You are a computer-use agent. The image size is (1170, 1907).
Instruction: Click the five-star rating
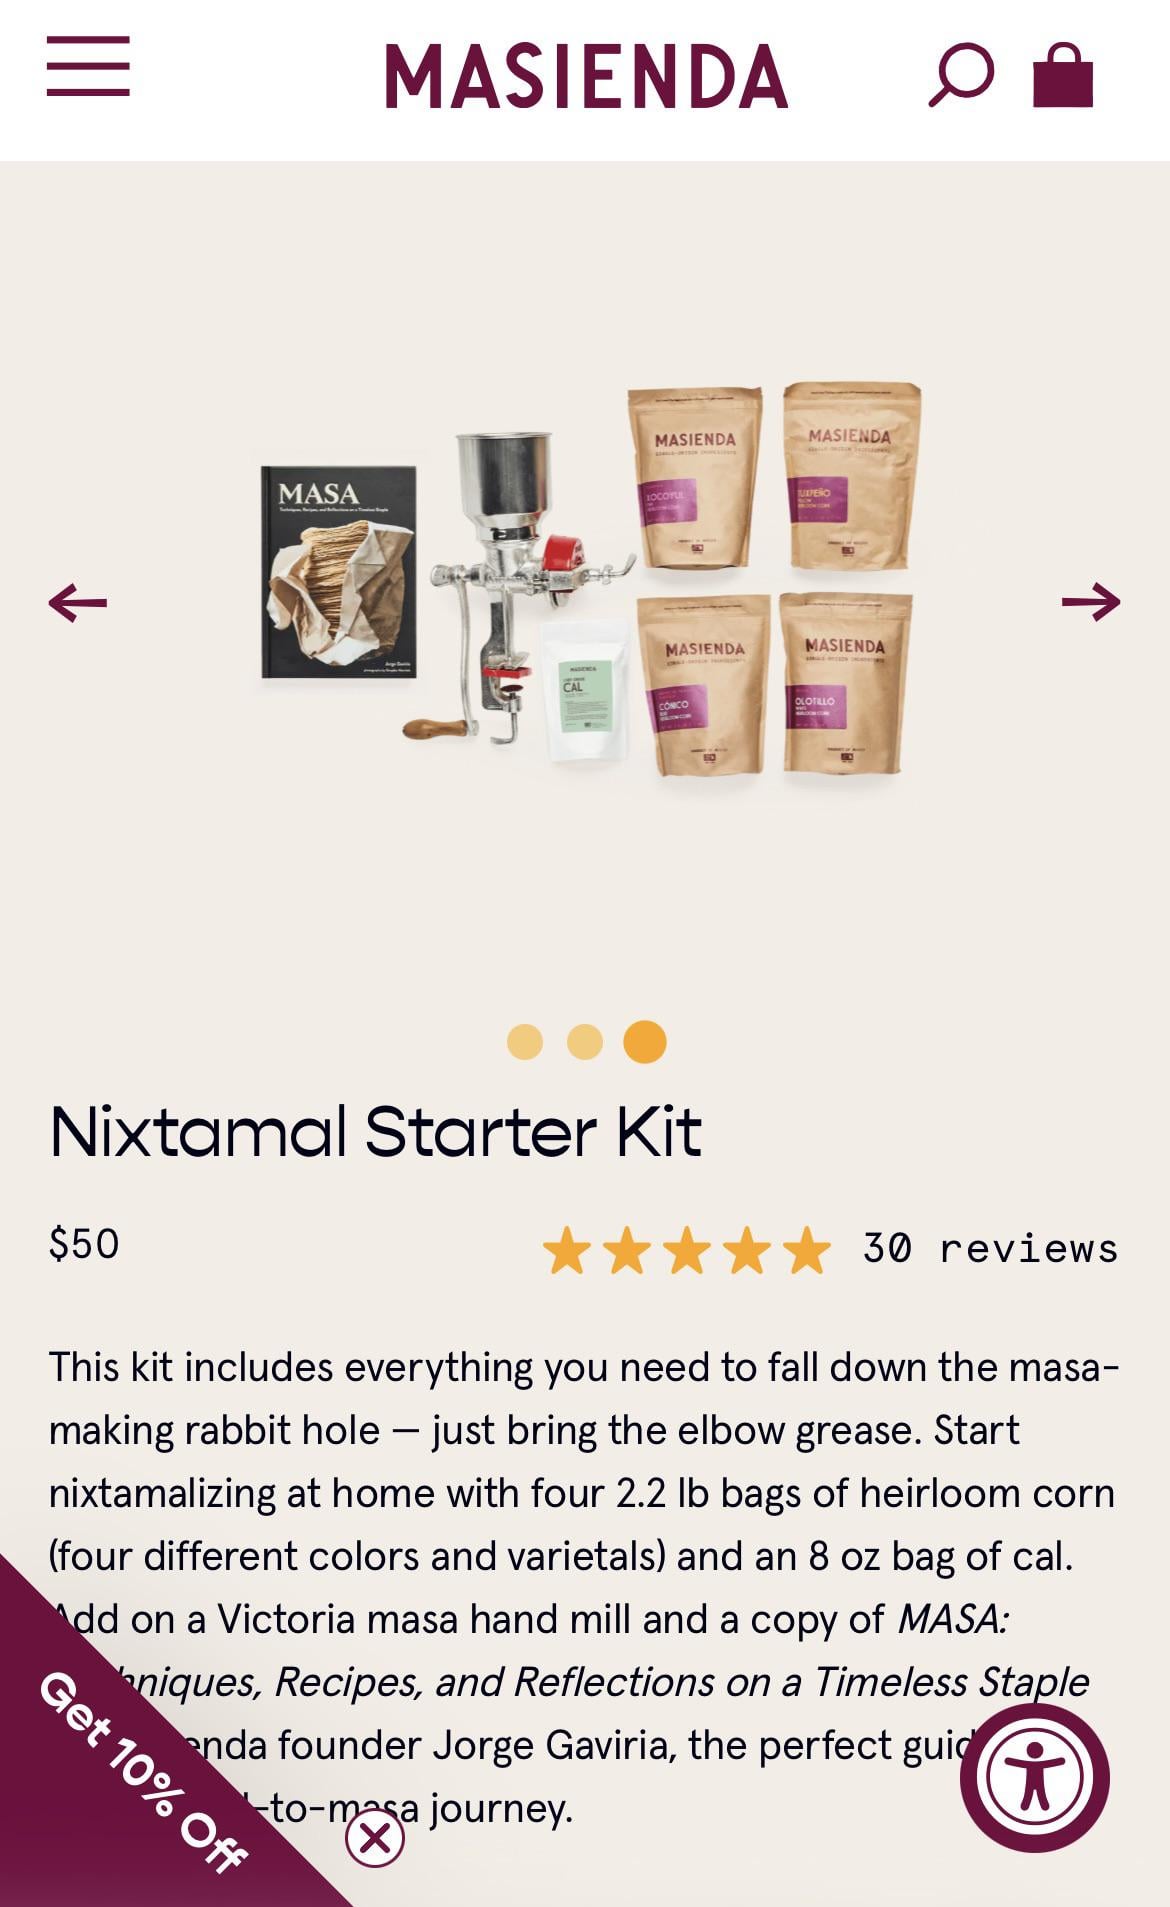click(687, 1250)
